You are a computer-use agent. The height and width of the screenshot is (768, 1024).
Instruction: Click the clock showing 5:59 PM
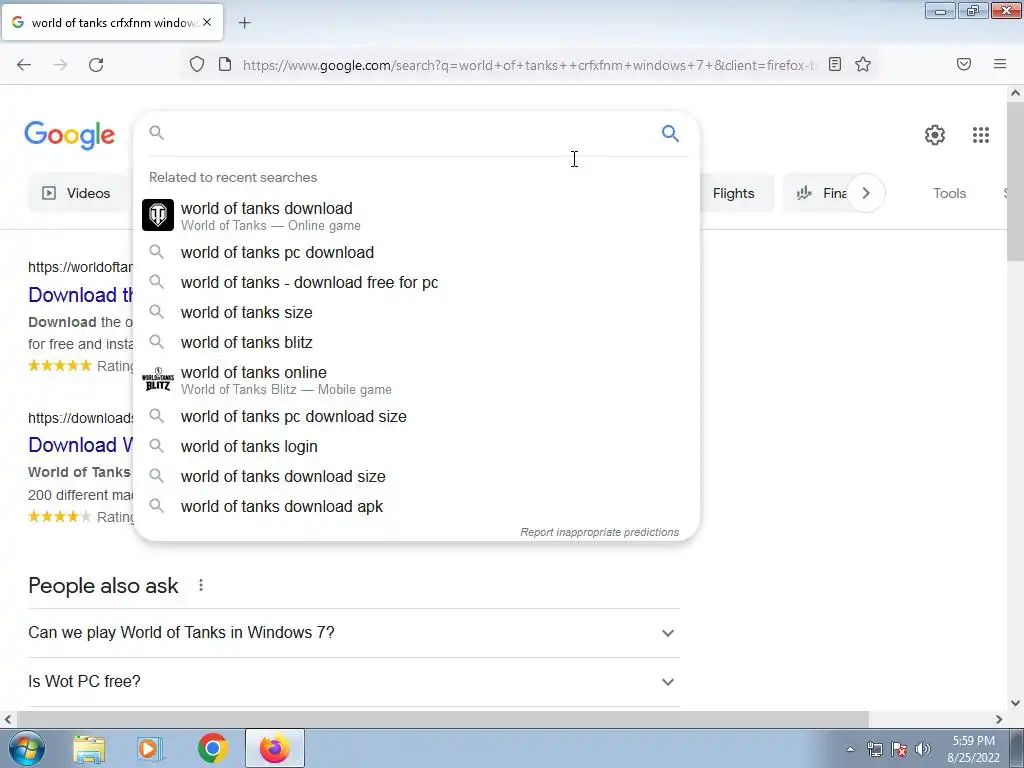click(x=973, y=749)
